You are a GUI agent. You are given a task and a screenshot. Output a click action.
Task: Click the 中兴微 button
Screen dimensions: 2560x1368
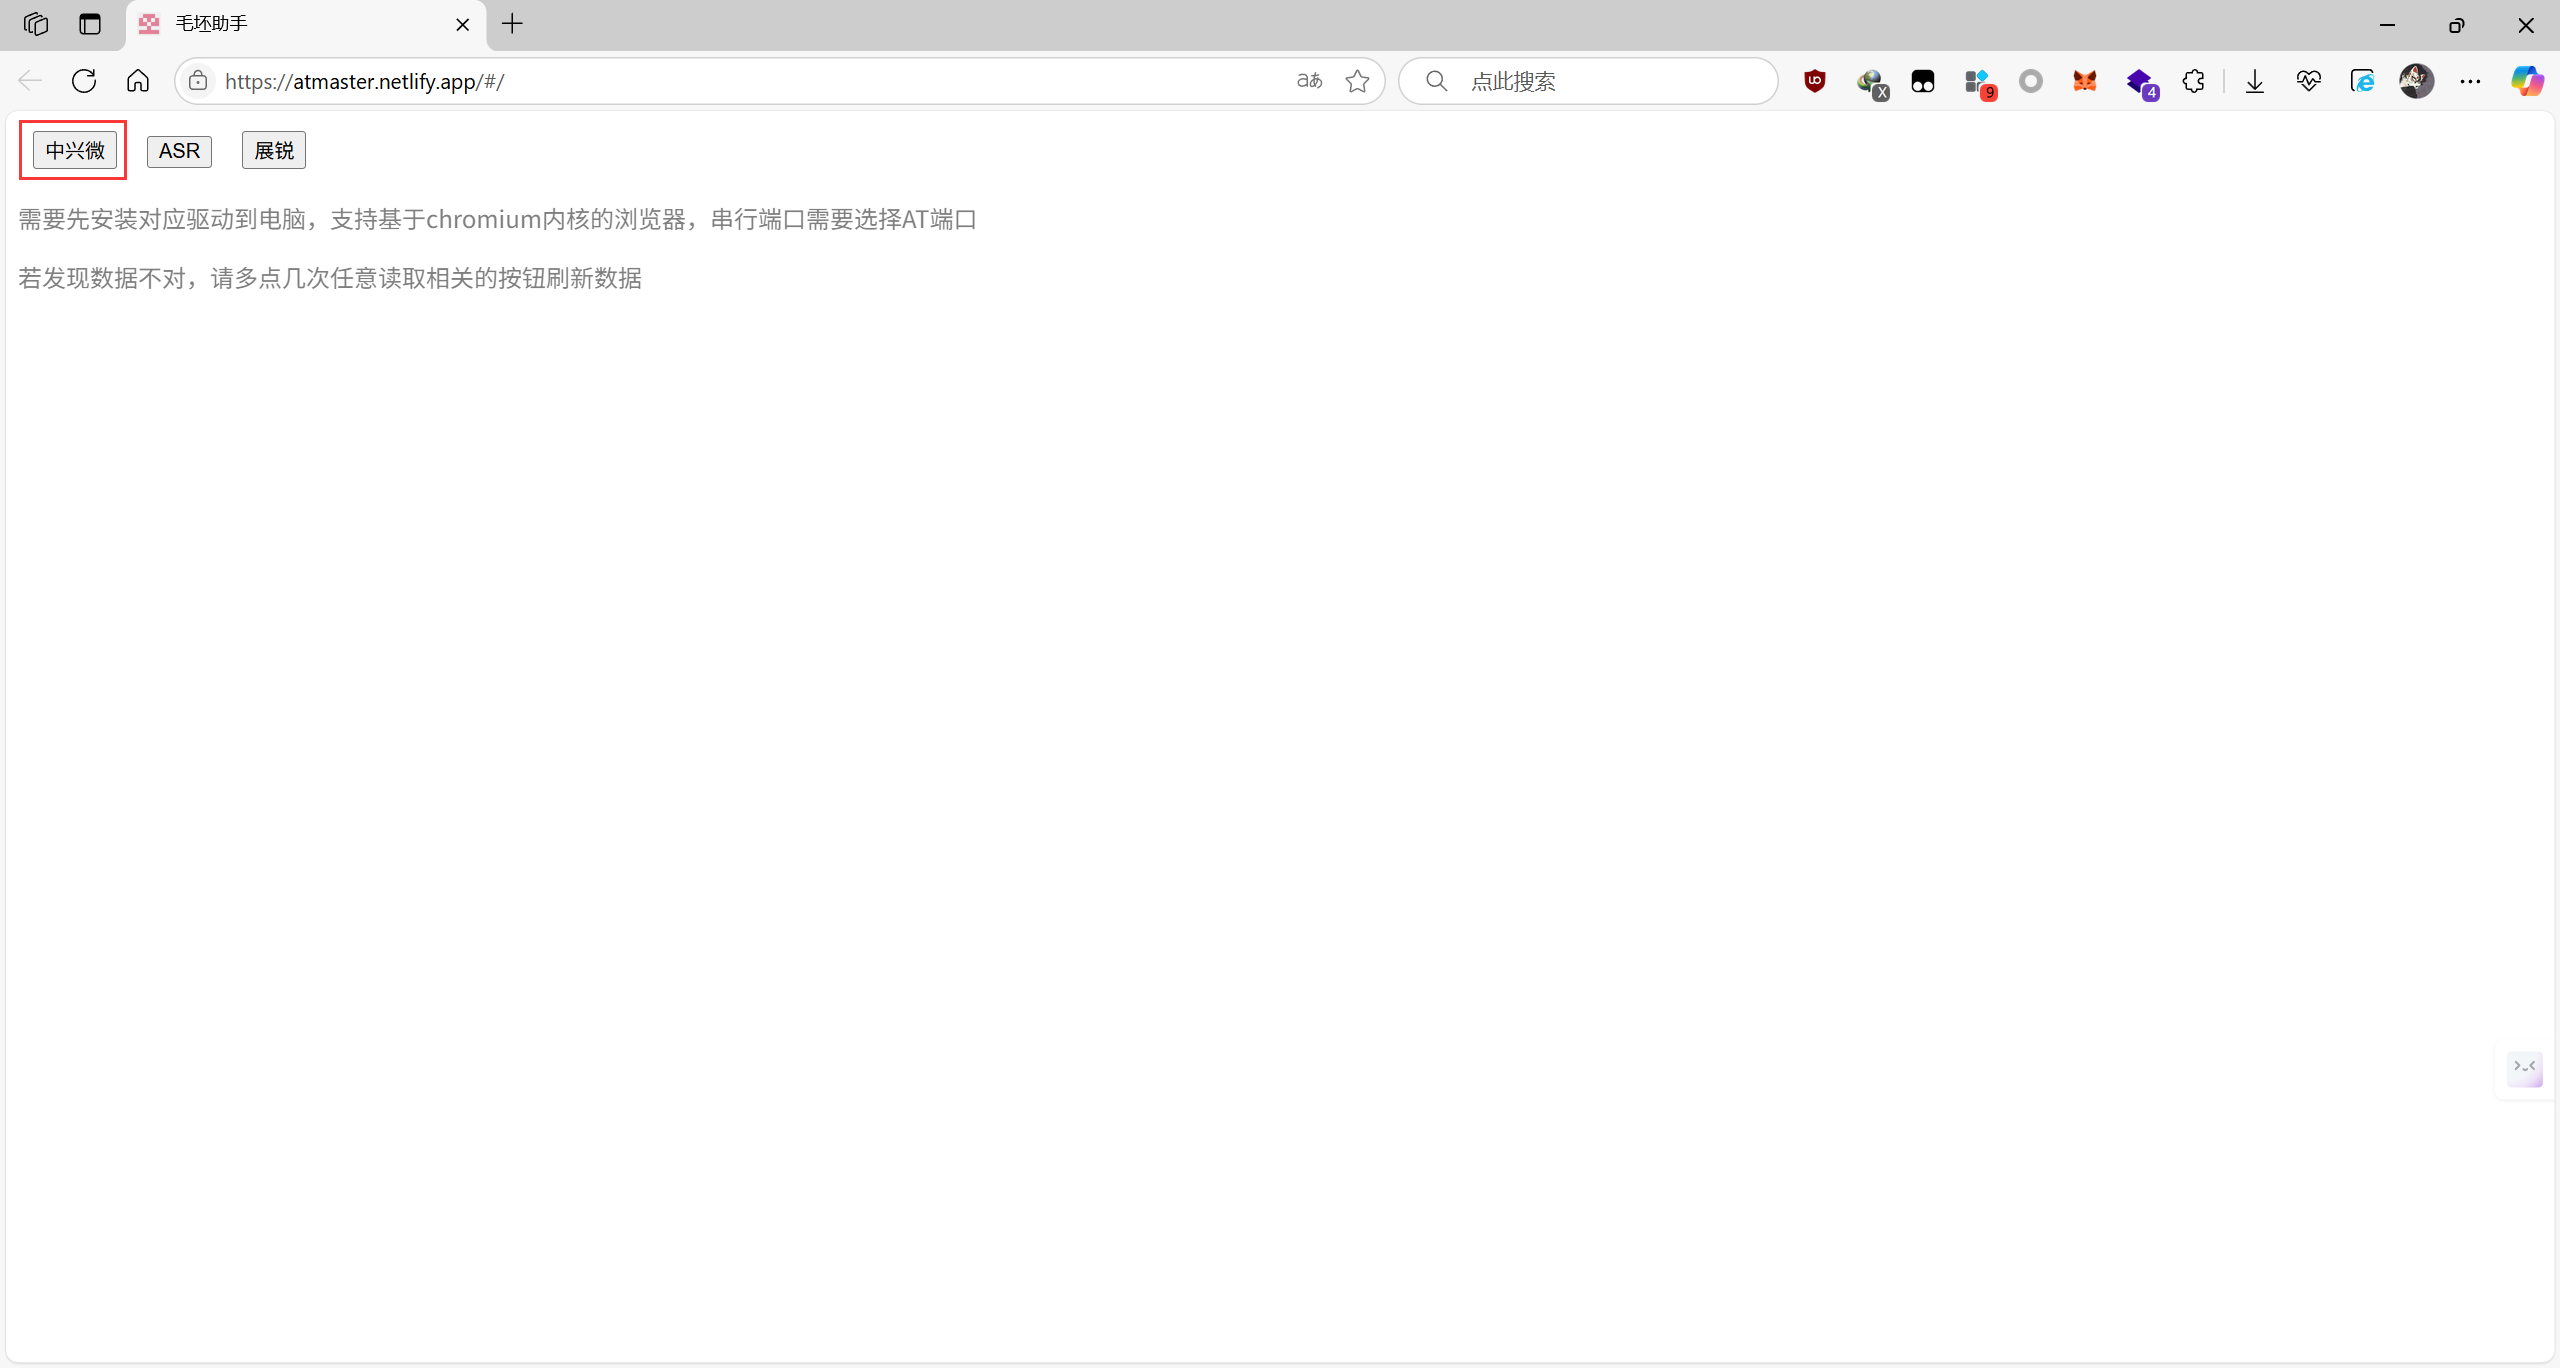coord(75,151)
